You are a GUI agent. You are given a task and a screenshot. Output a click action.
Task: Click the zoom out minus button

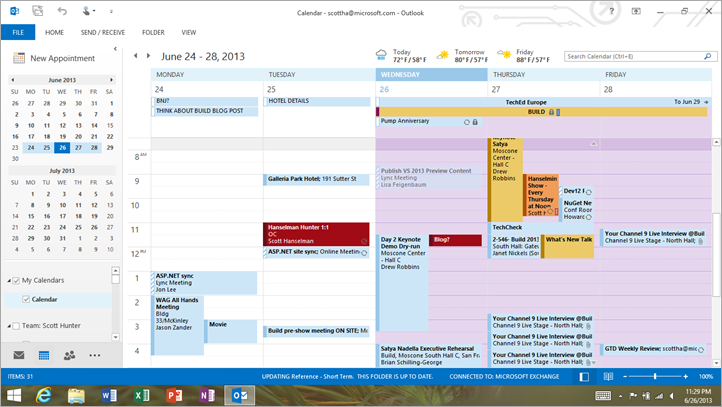tap(625, 377)
